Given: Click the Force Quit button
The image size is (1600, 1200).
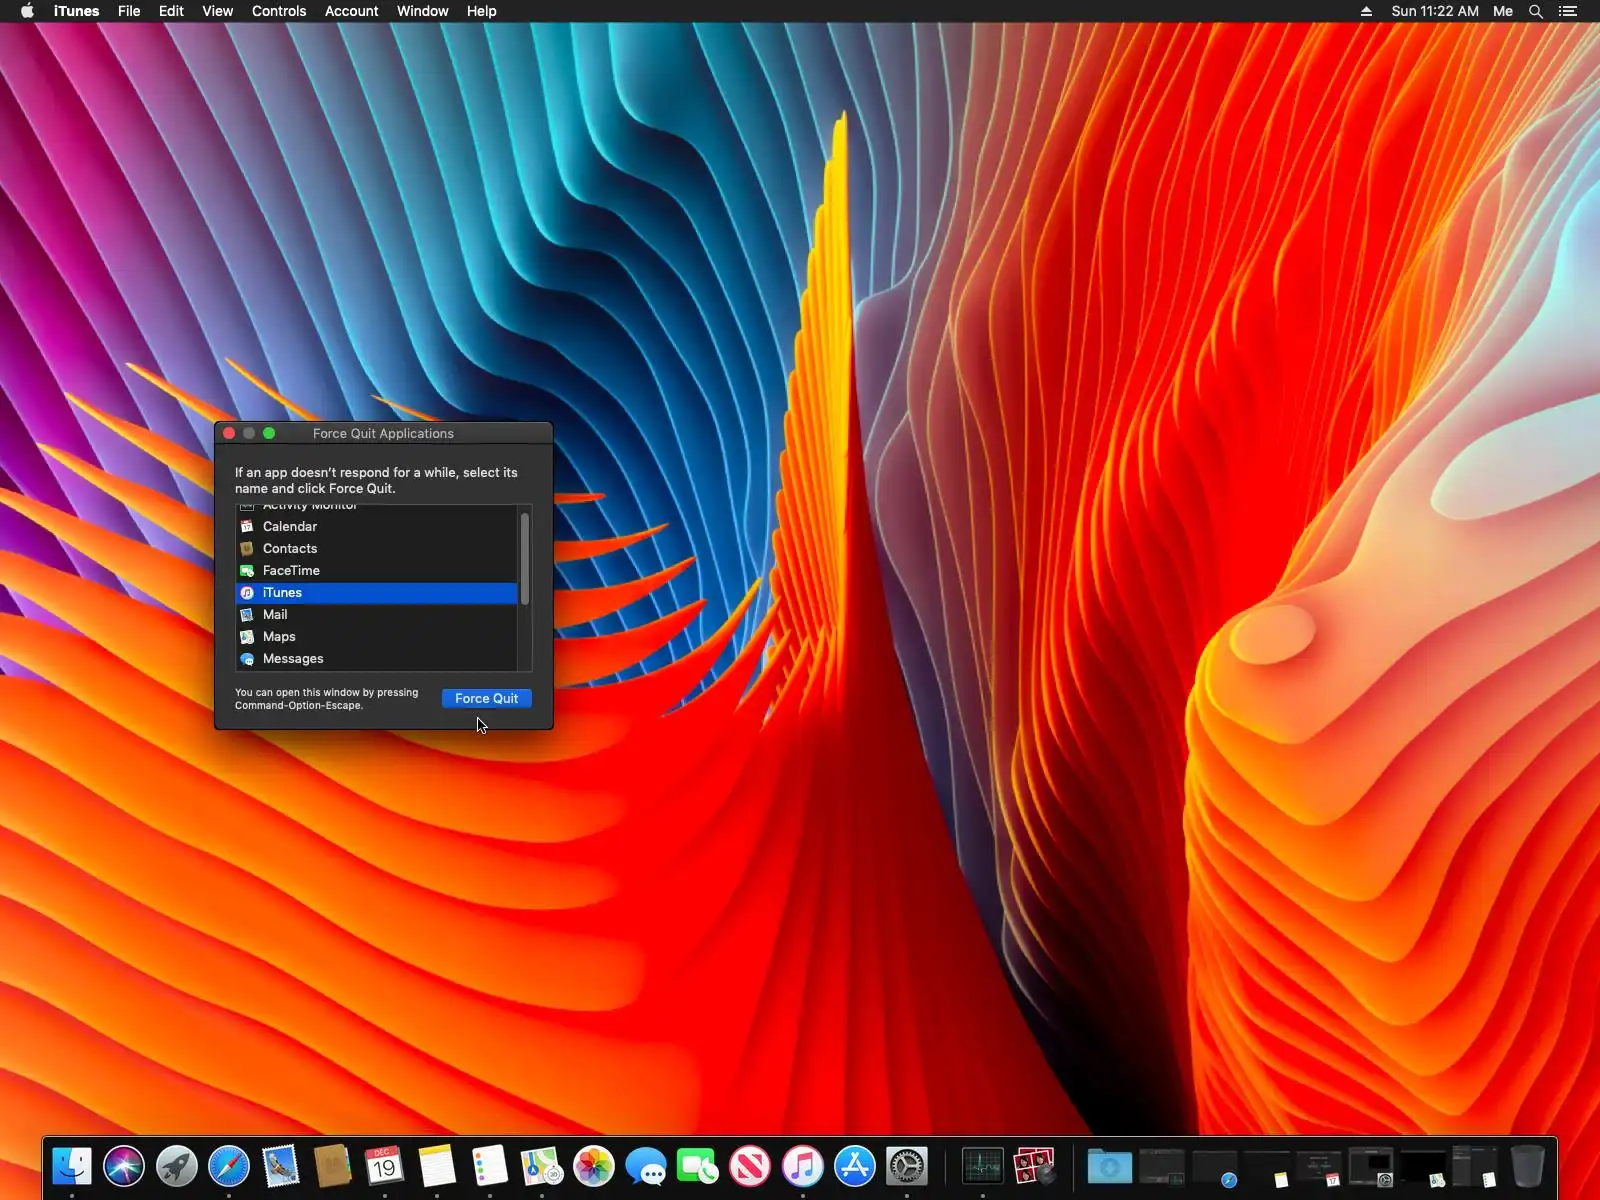Looking at the screenshot, I should point(487,698).
